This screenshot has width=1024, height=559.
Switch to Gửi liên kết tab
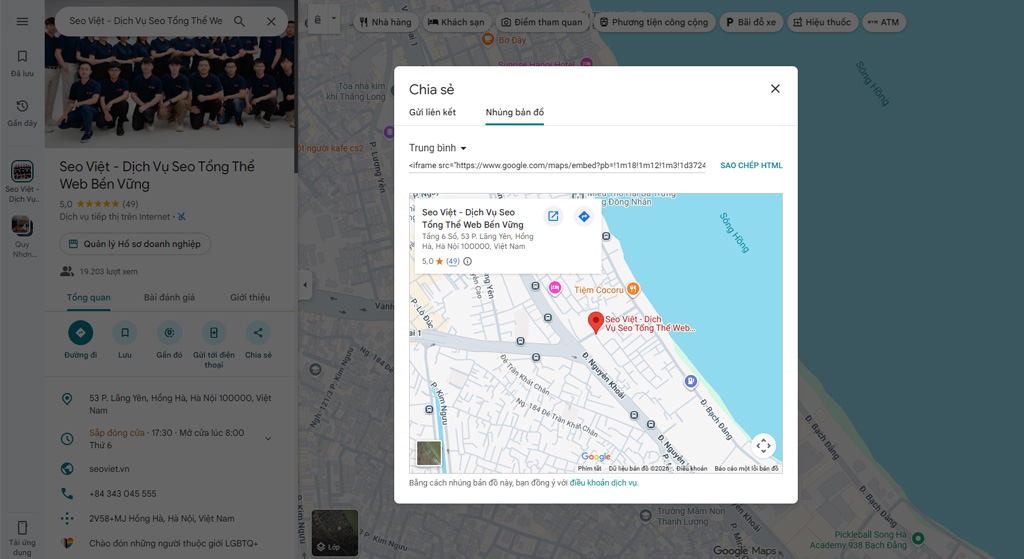coord(432,112)
